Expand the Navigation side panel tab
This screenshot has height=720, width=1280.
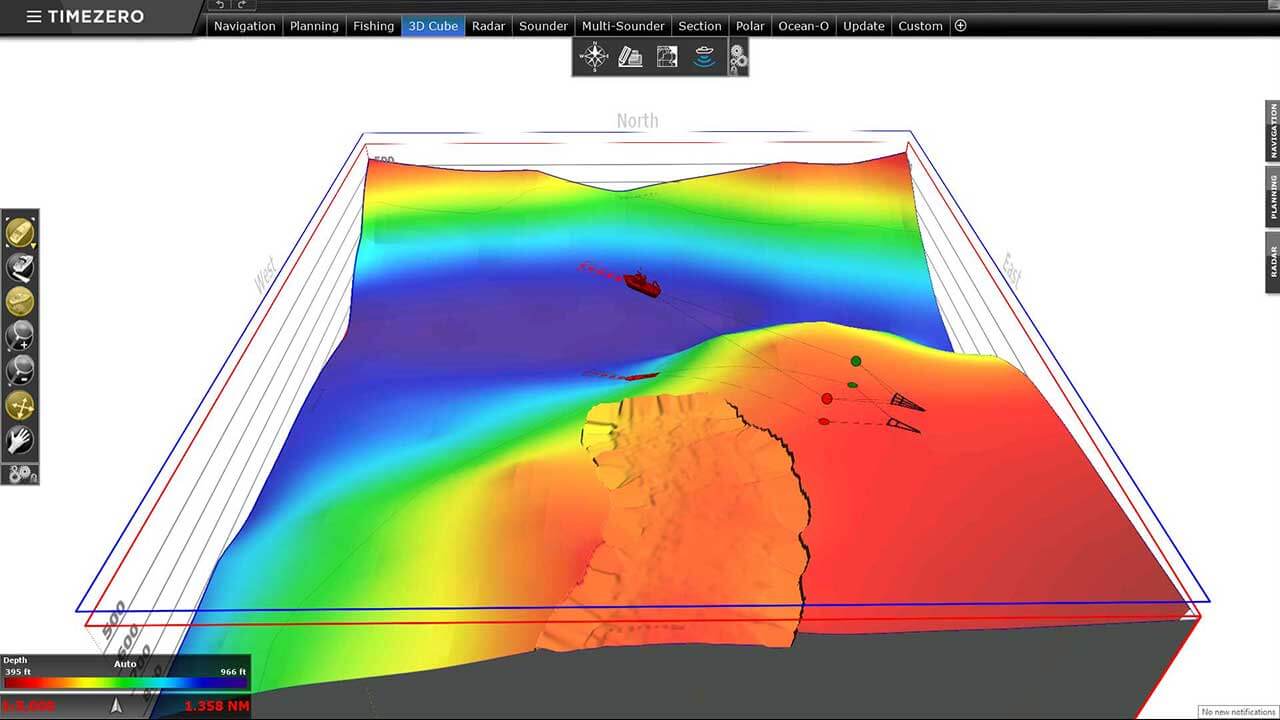[x=1272, y=131]
